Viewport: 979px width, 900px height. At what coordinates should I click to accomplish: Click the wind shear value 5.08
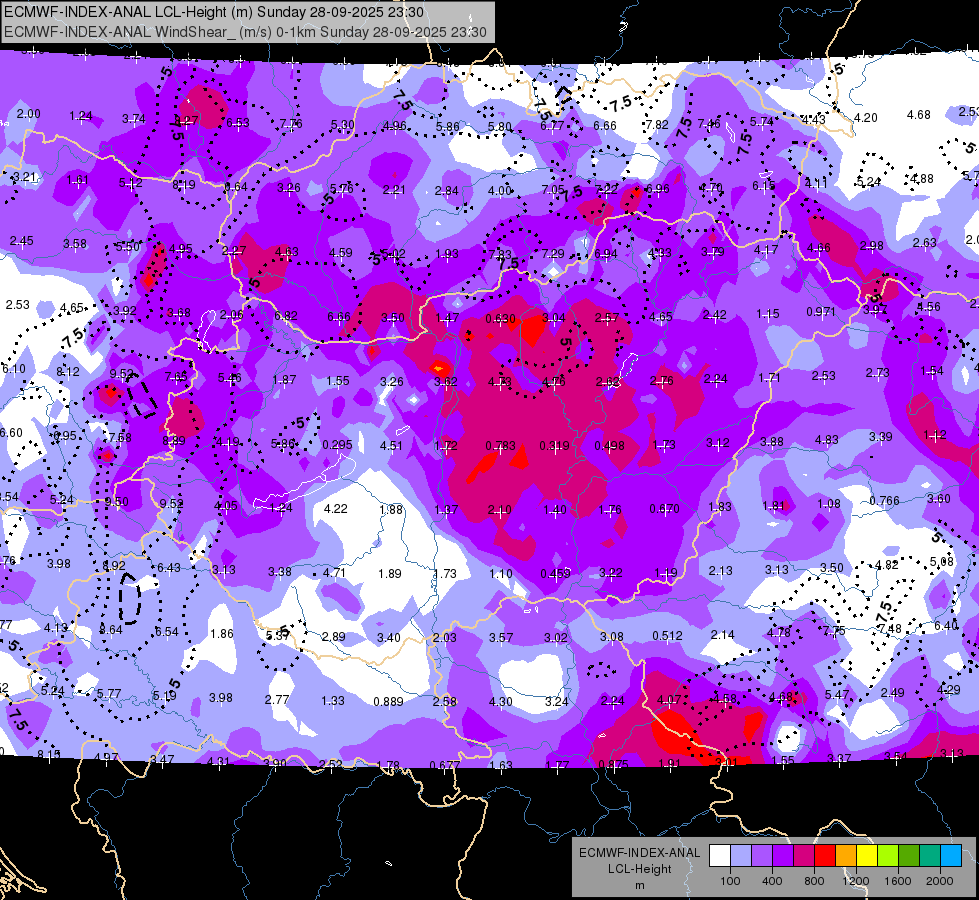click(x=942, y=561)
